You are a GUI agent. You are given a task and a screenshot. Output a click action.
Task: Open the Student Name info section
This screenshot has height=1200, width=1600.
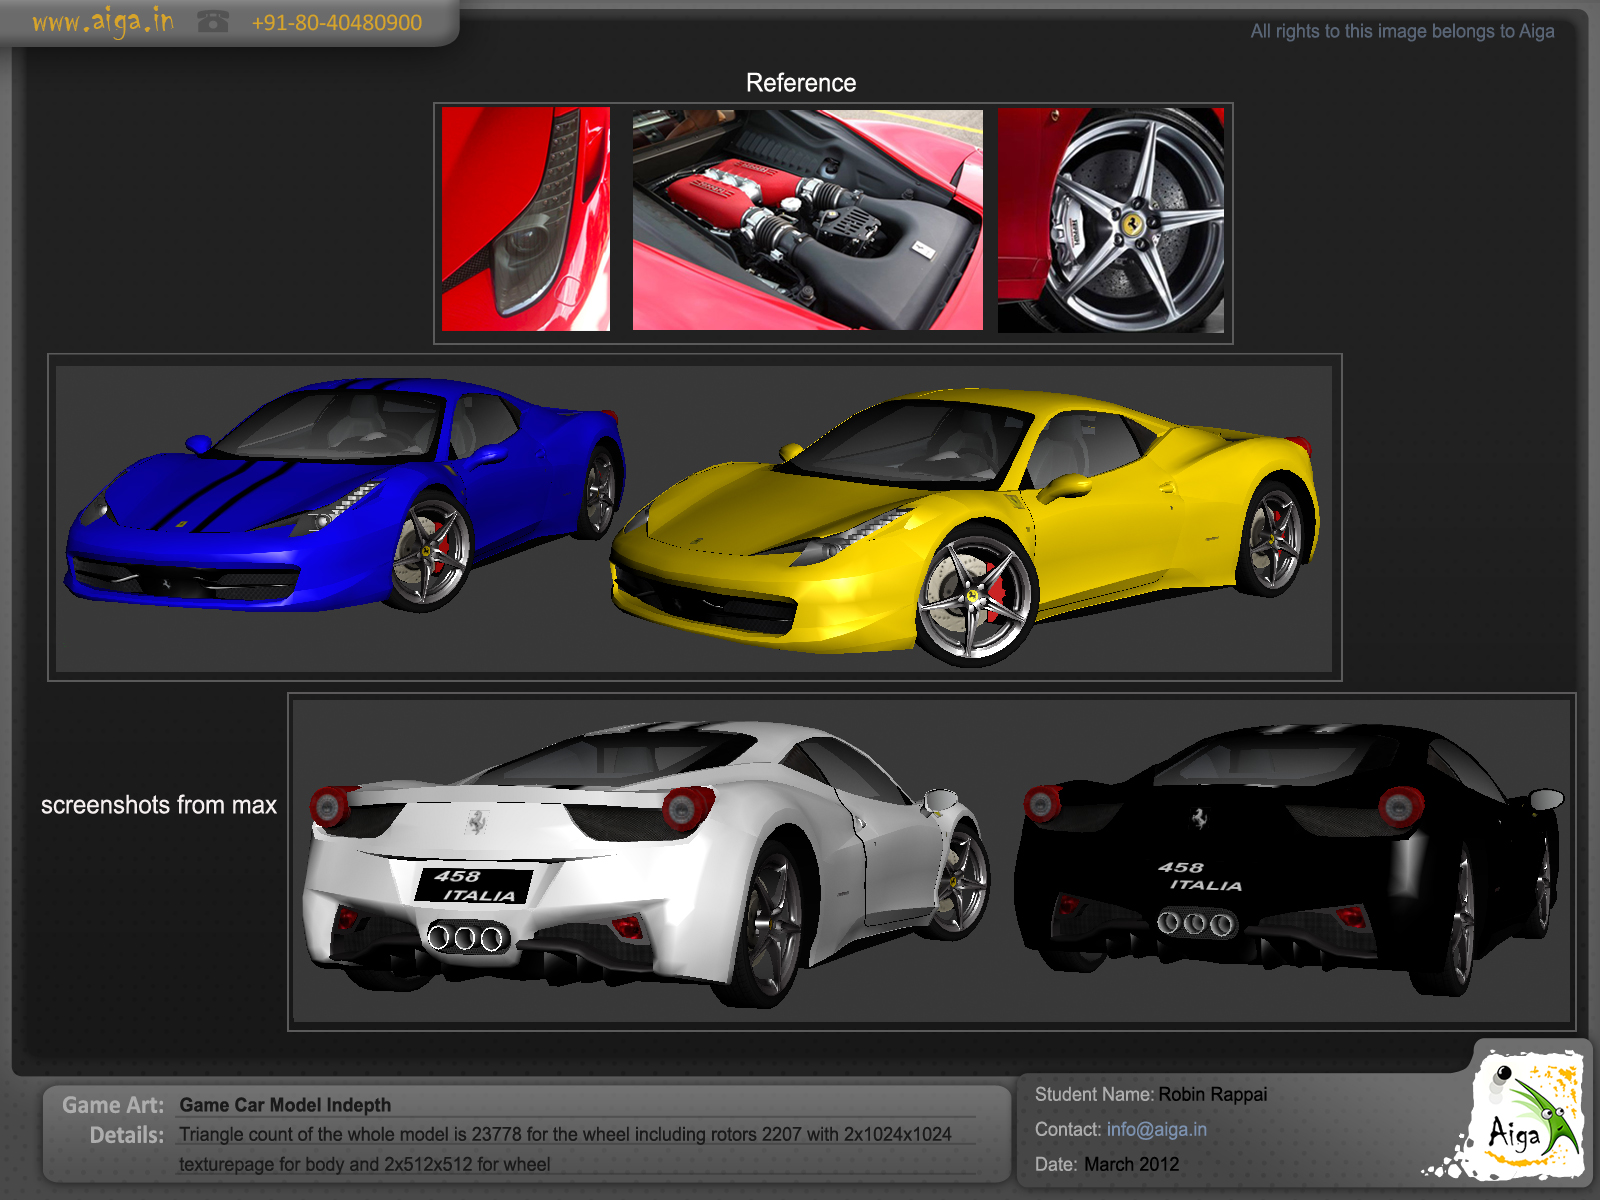[x=1095, y=1094]
